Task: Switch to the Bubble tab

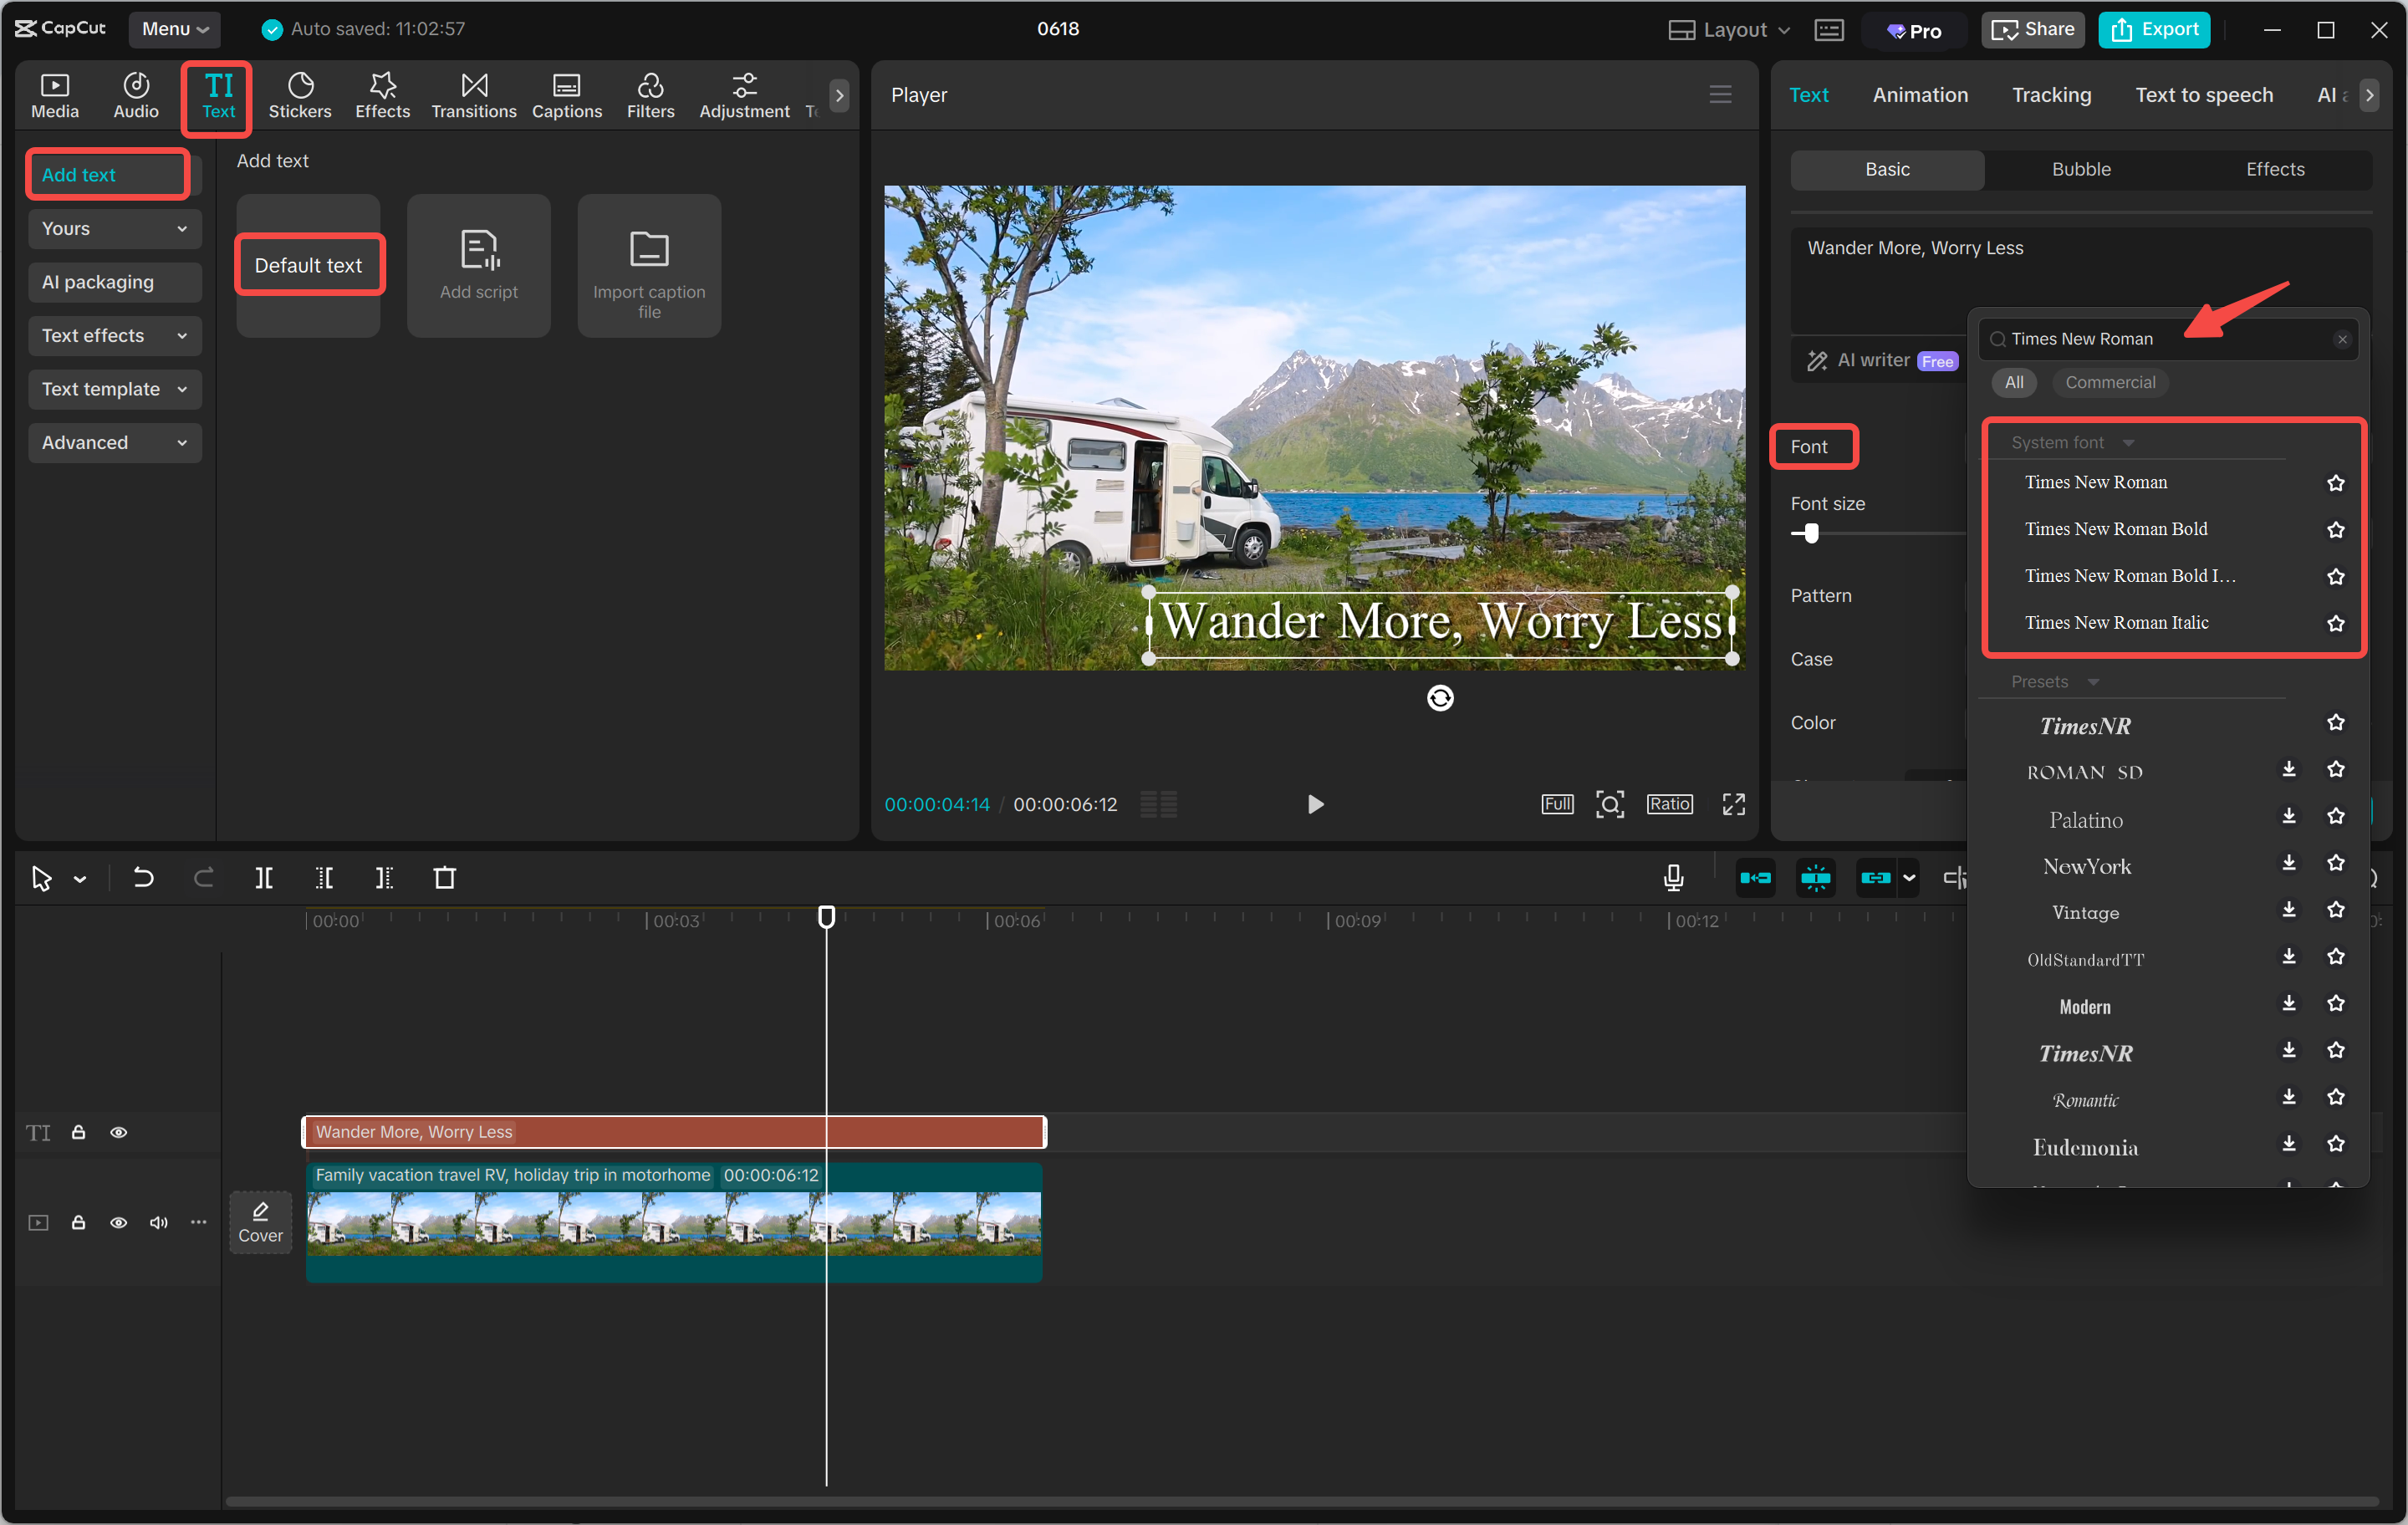Action: (2081, 169)
